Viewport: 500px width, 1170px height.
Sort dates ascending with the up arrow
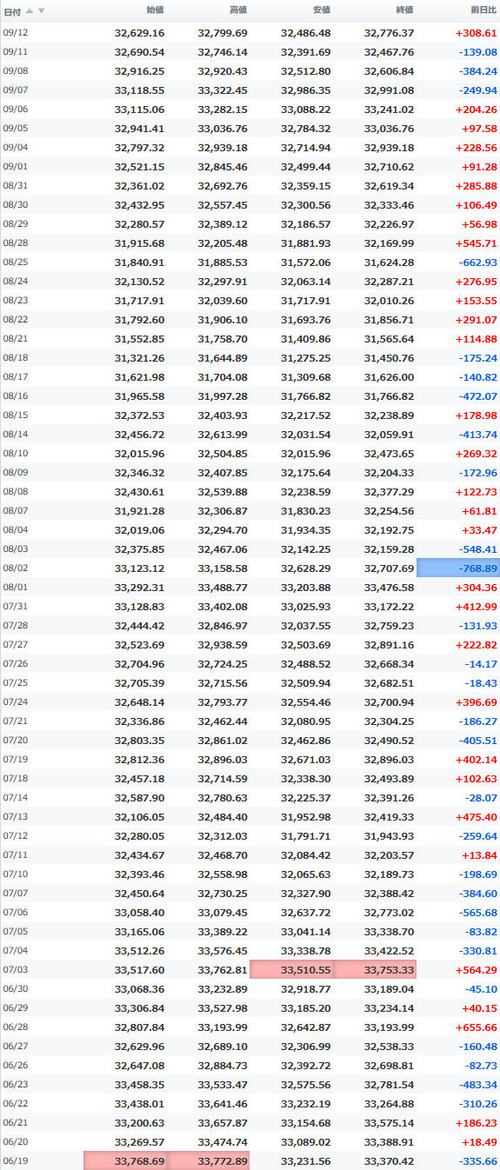pos(30,10)
